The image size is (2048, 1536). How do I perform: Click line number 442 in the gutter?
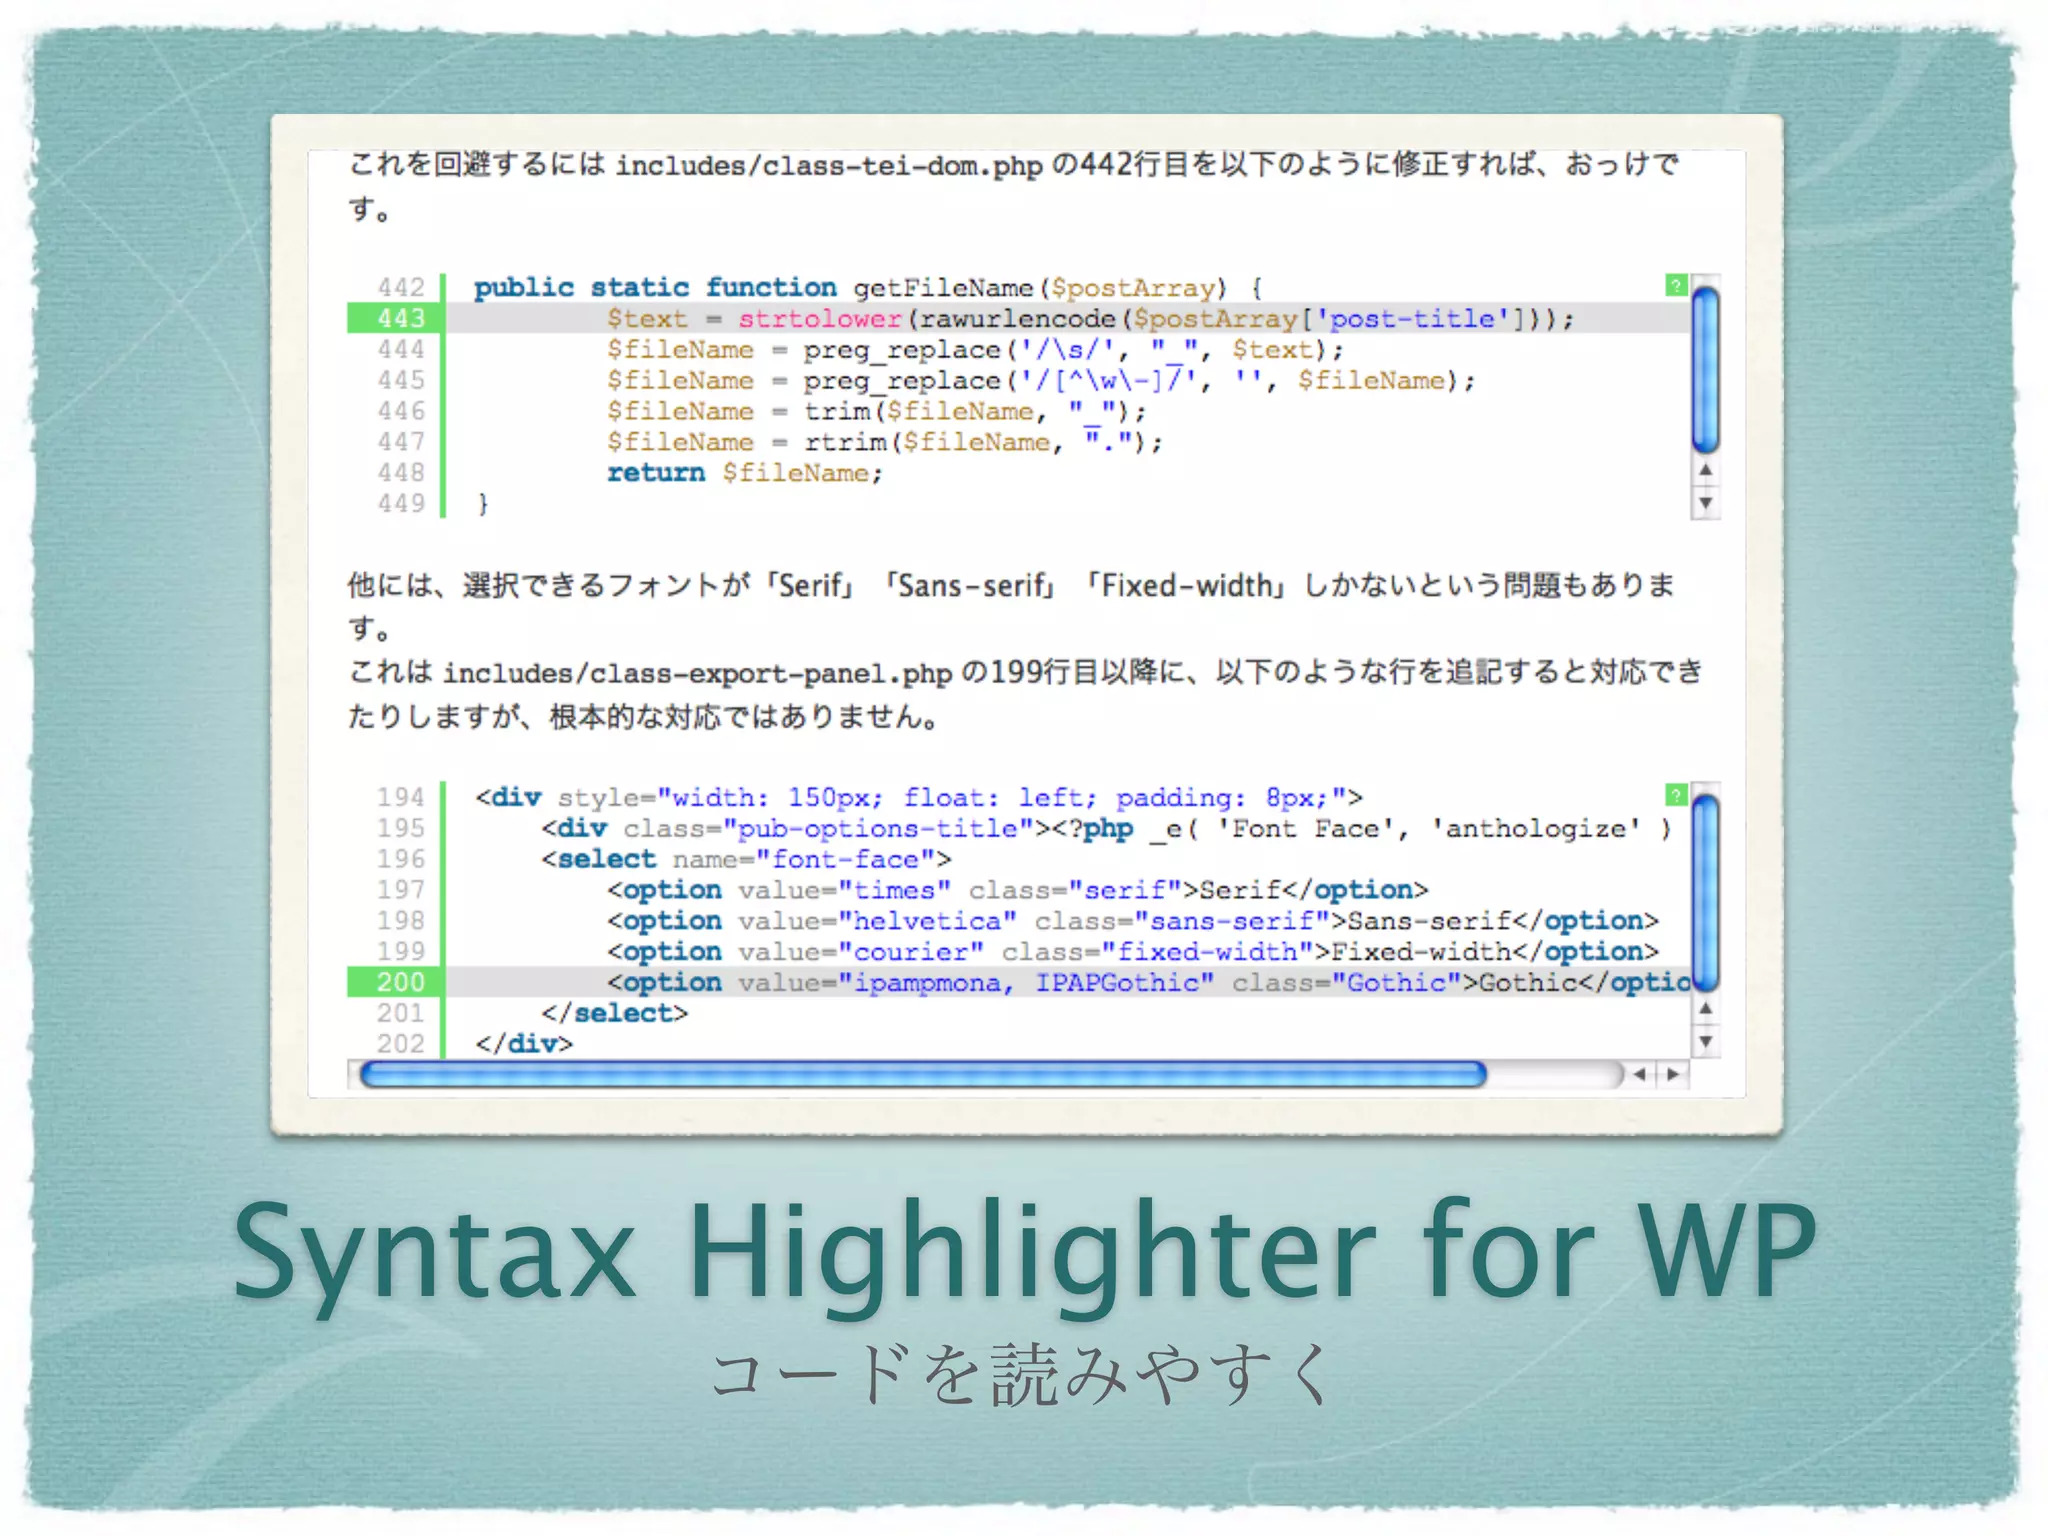coord(401,288)
